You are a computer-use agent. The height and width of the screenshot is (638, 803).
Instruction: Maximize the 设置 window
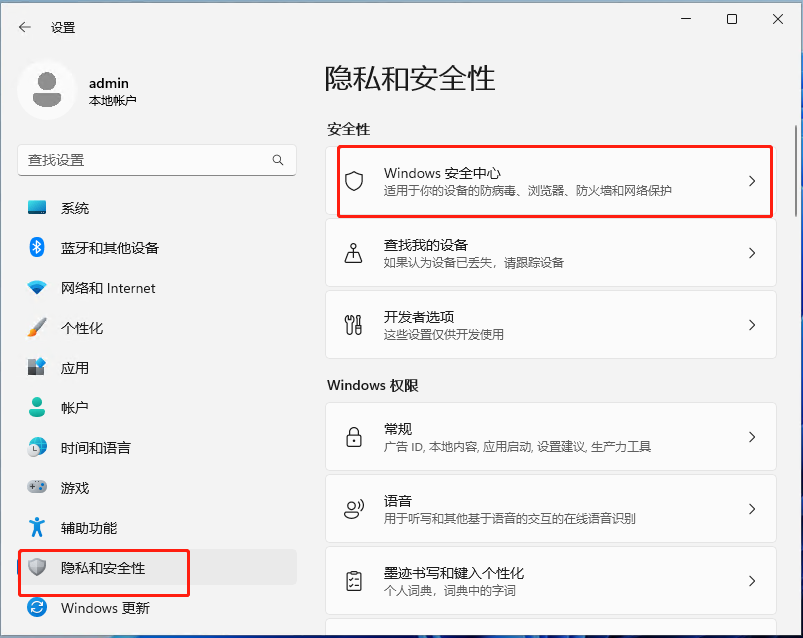[x=732, y=19]
